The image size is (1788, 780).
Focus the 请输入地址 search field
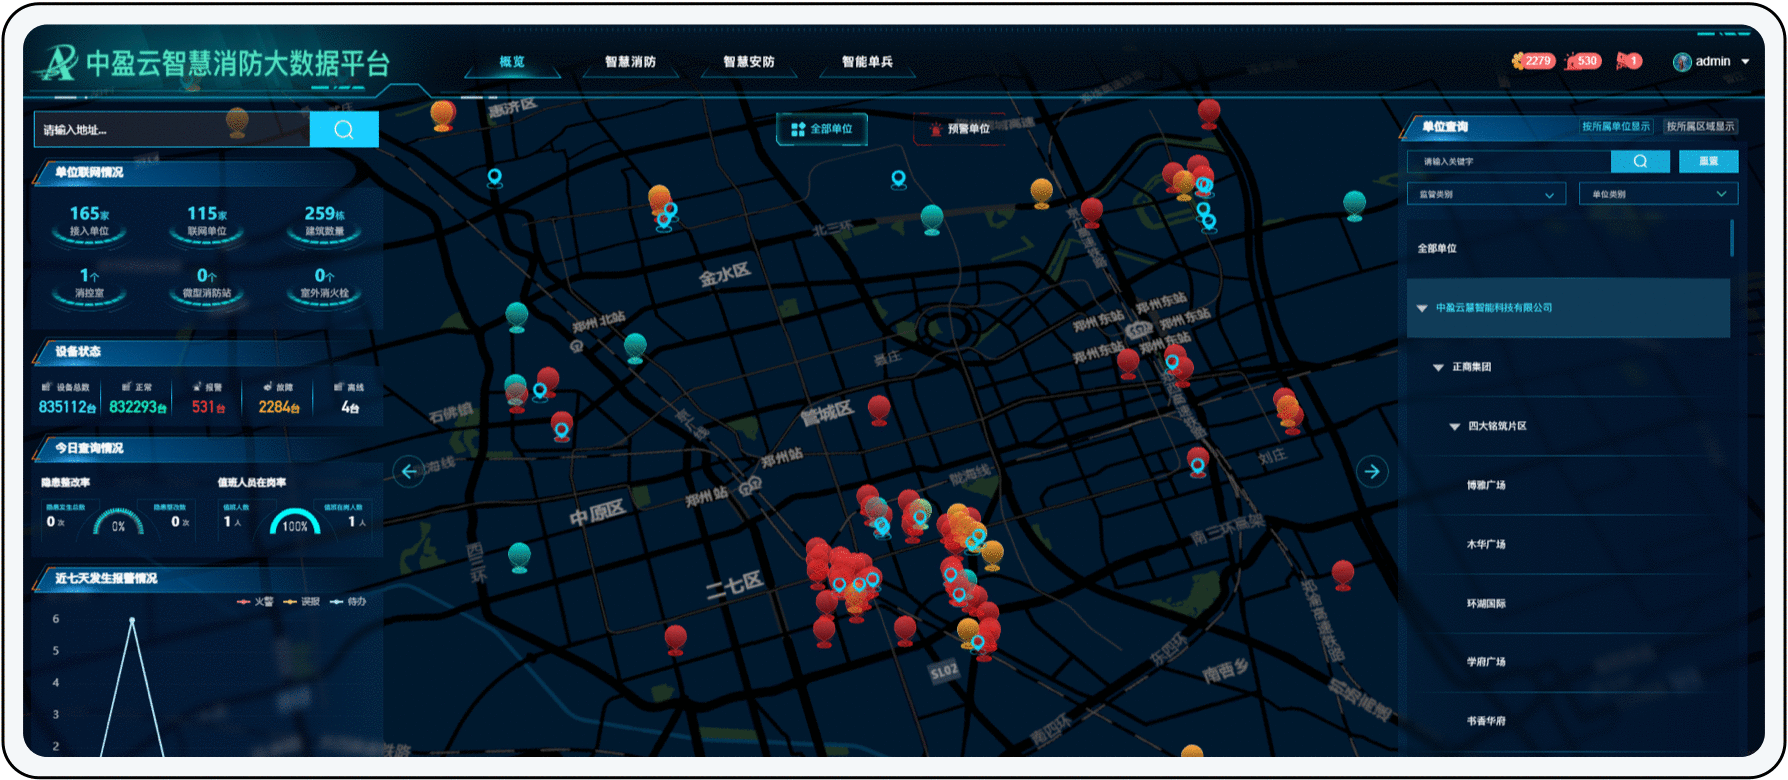(x=172, y=130)
